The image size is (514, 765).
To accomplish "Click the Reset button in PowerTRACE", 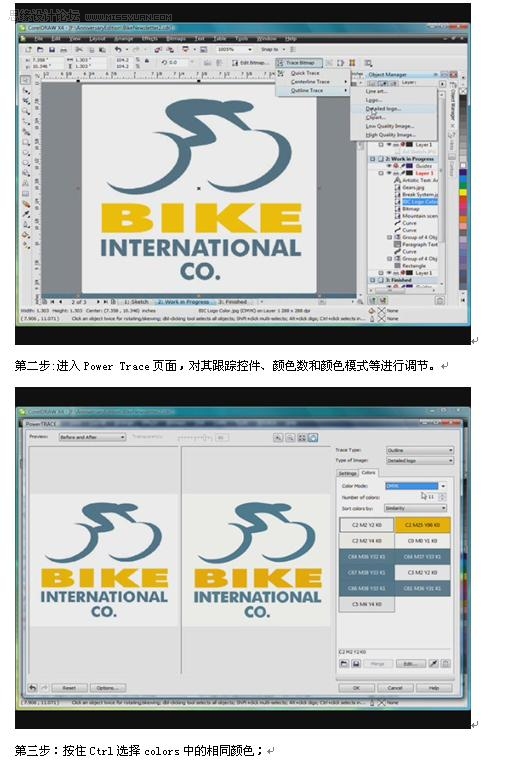I will [x=69, y=688].
